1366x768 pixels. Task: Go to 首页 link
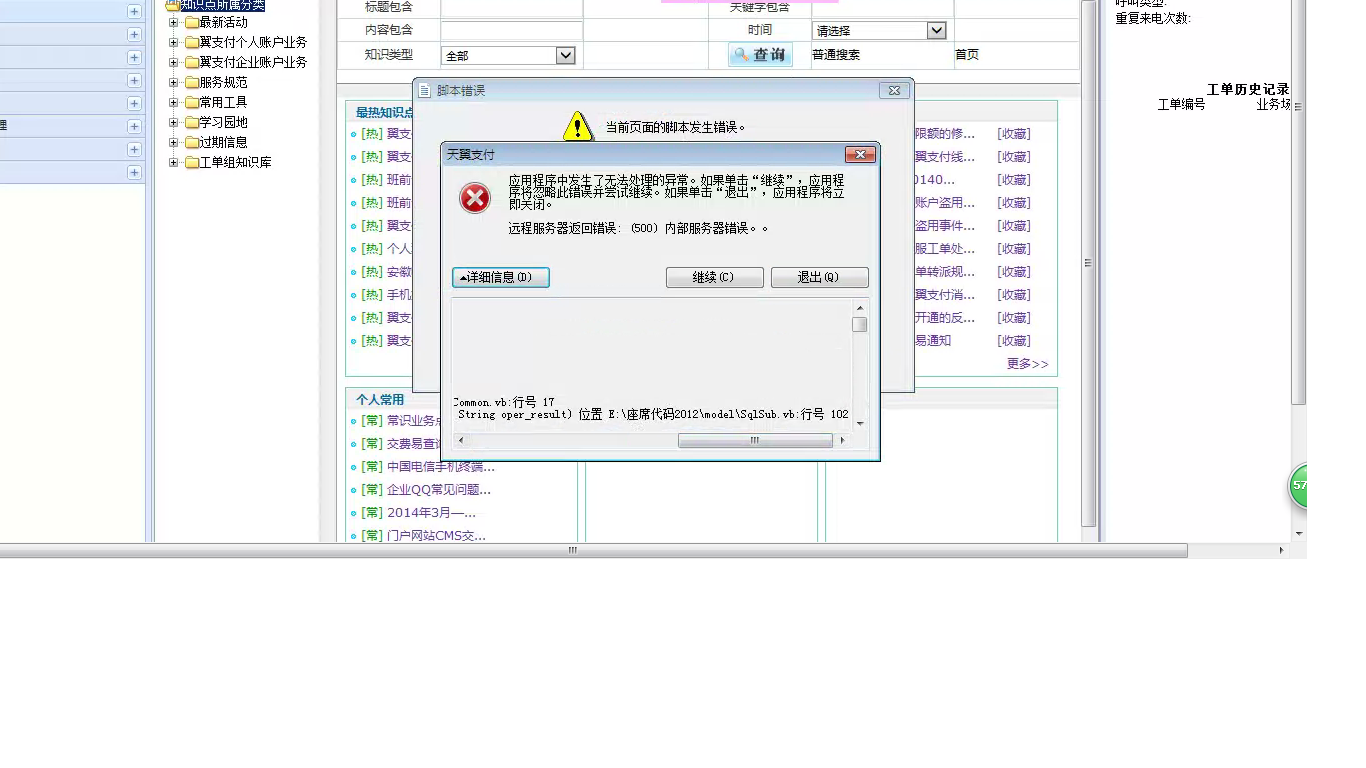coord(967,55)
